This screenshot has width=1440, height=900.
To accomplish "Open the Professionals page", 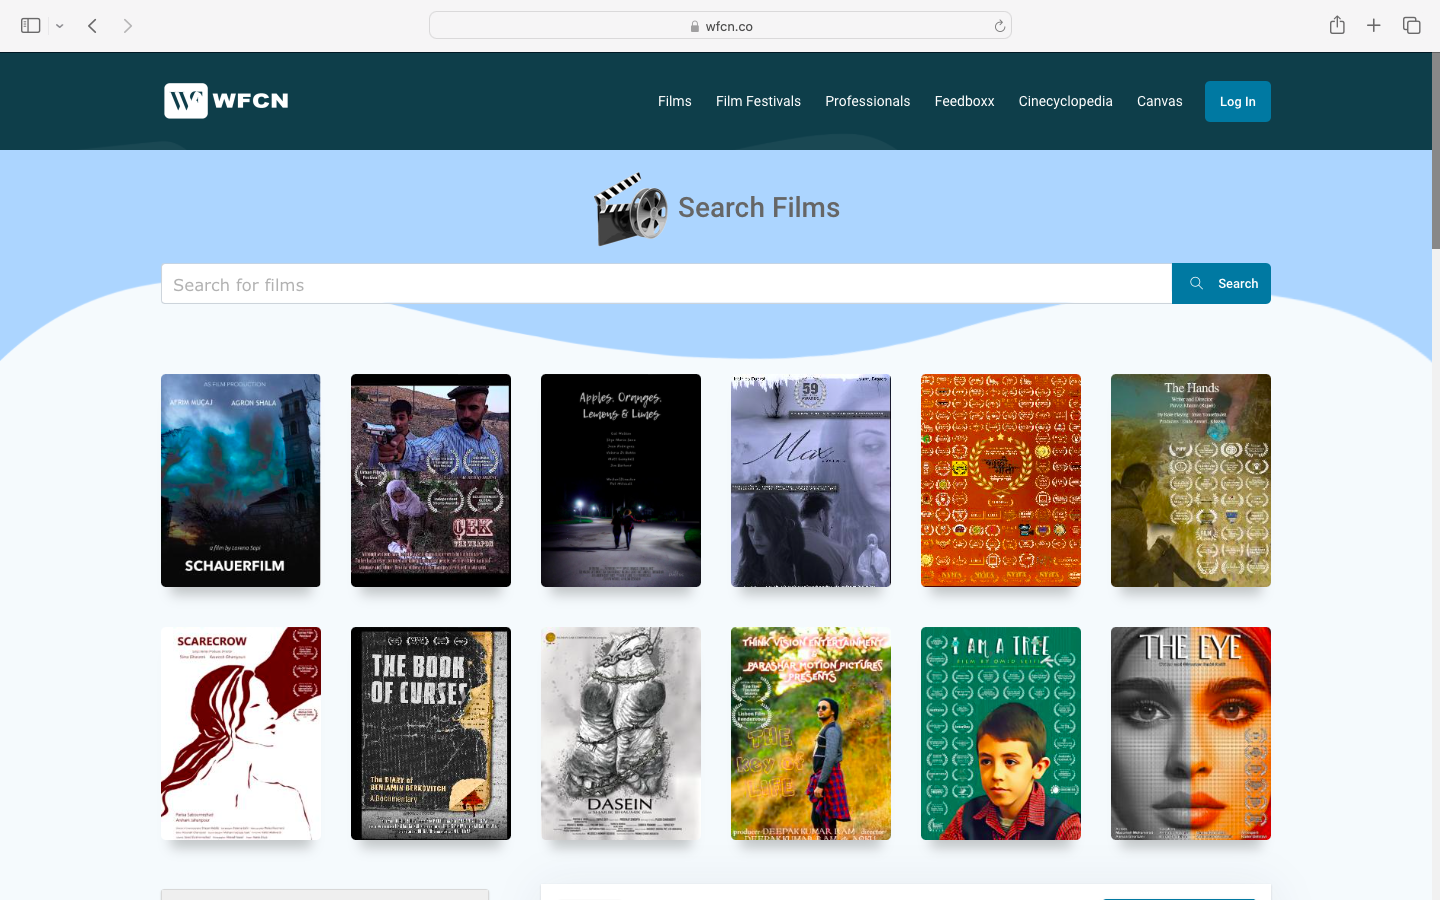I will click(x=867, y=101).
